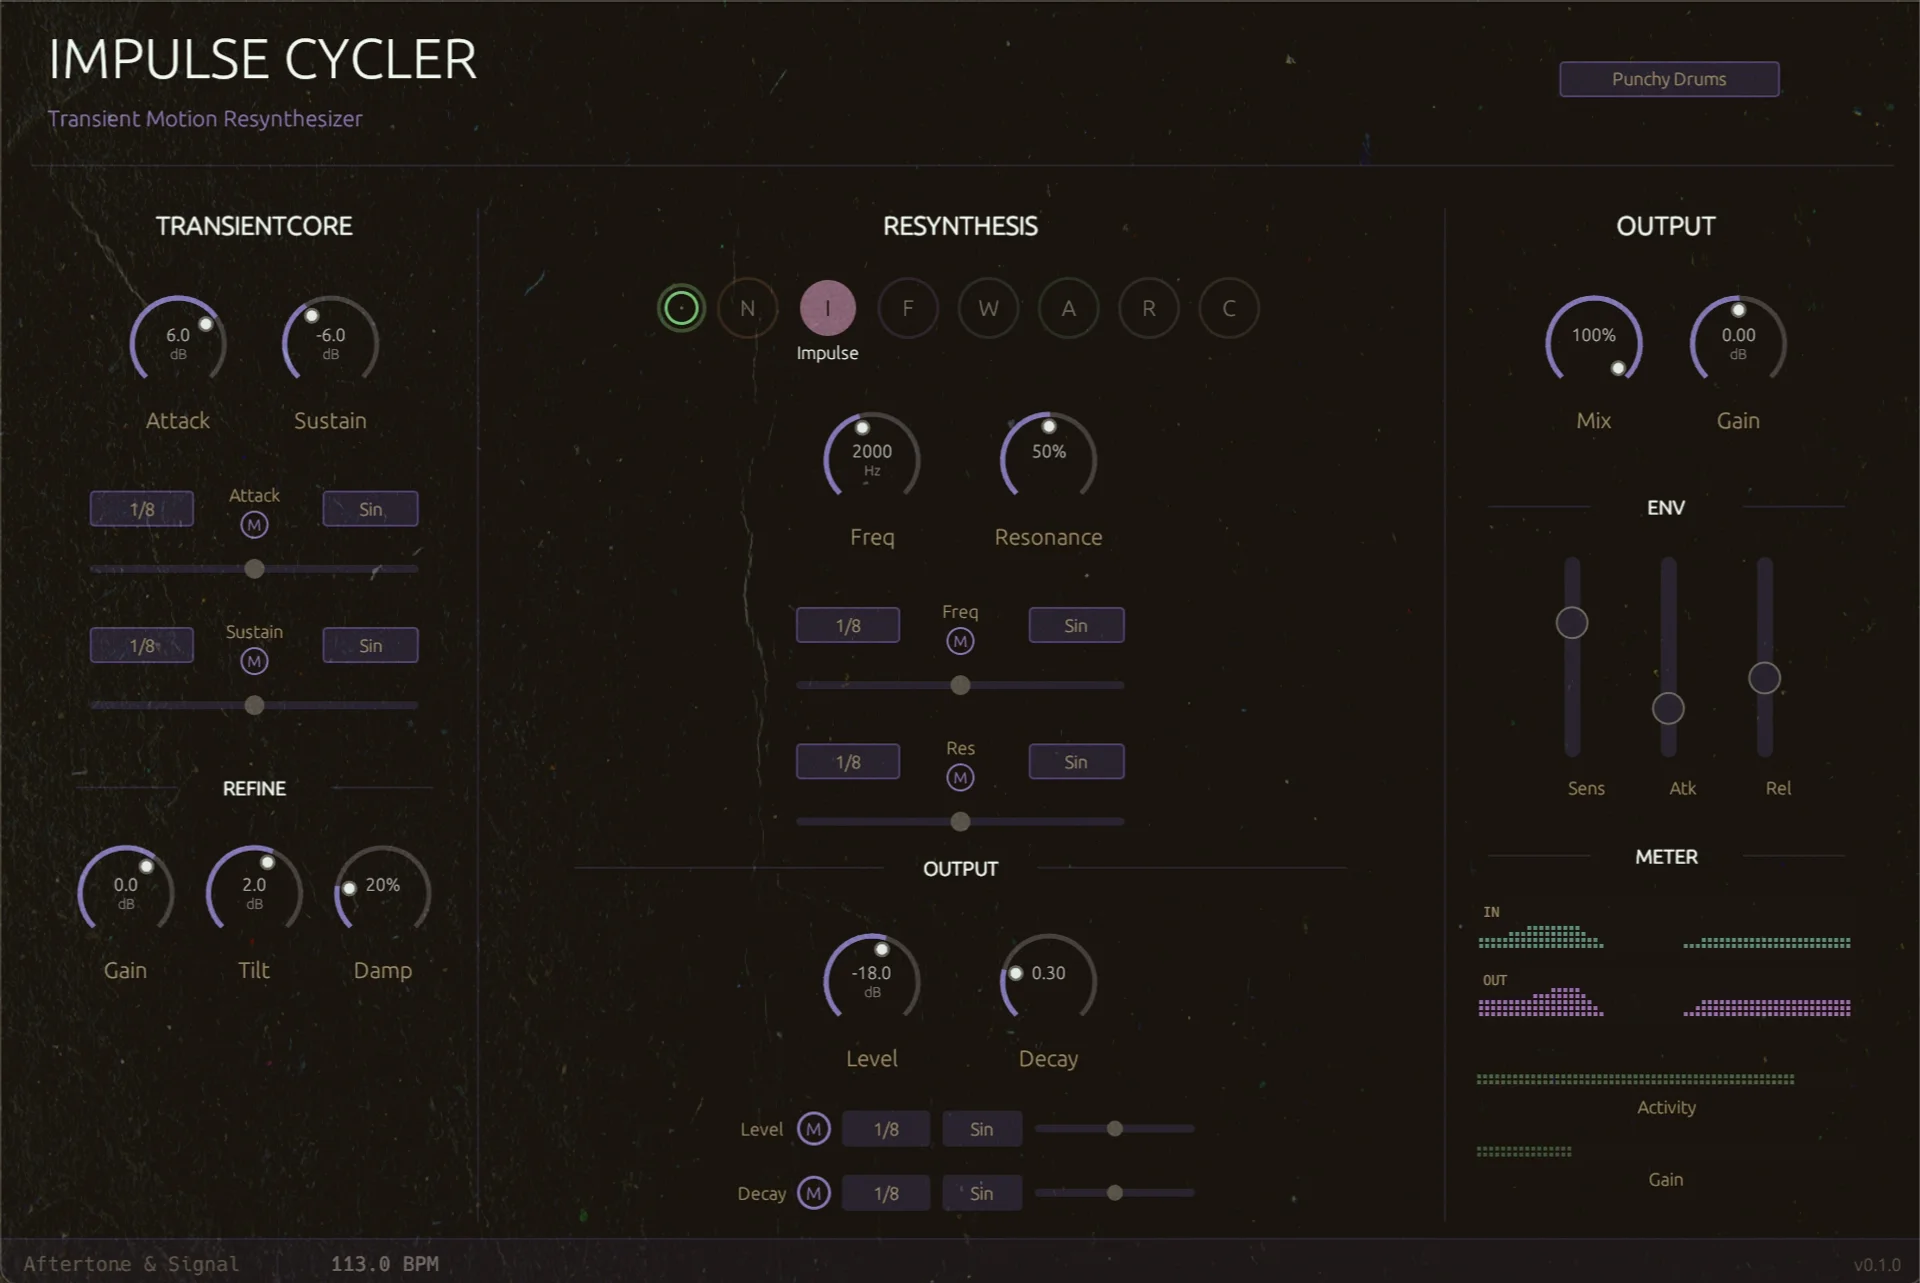Select the C resynthesis mode icon
Viewport: 1920px width, 1283px height.
[1228, 308]
